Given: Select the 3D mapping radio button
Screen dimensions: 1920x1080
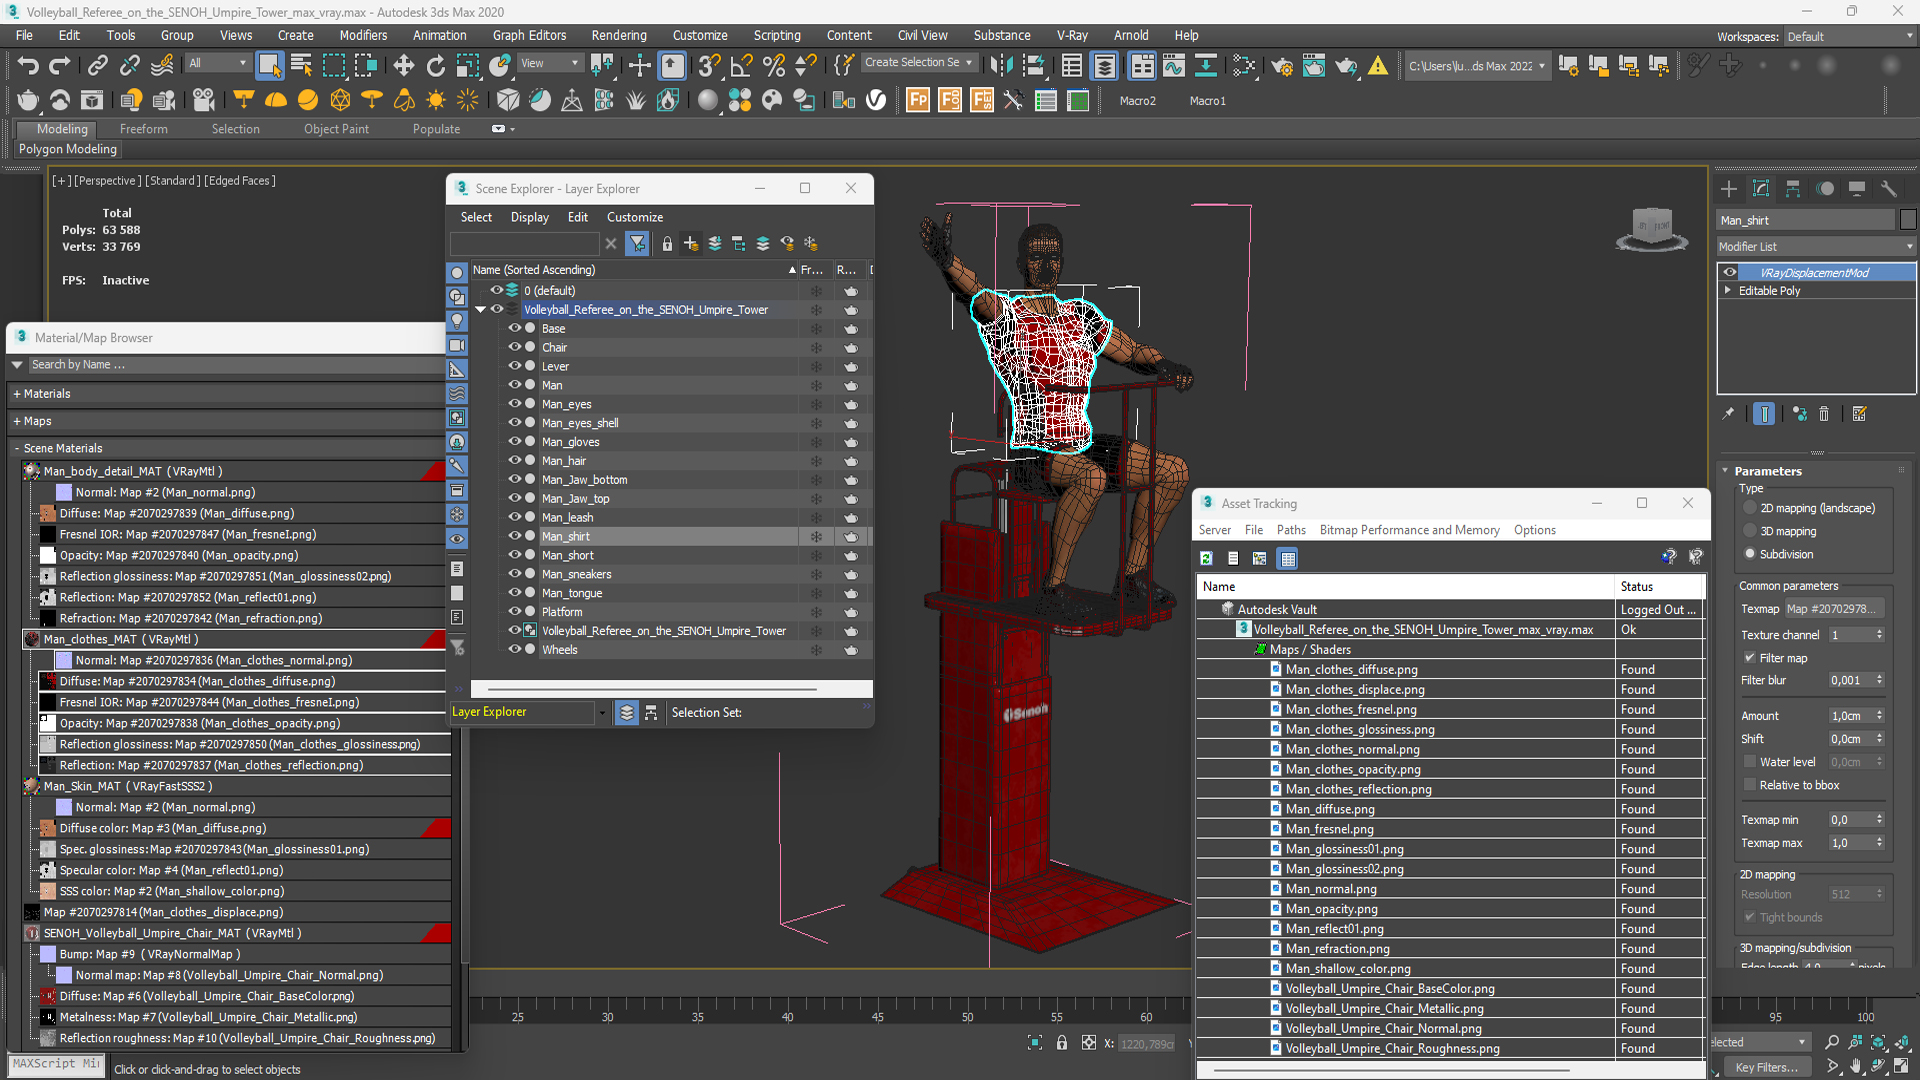Looking at the screenshot, I should (x=1750, y=531).
